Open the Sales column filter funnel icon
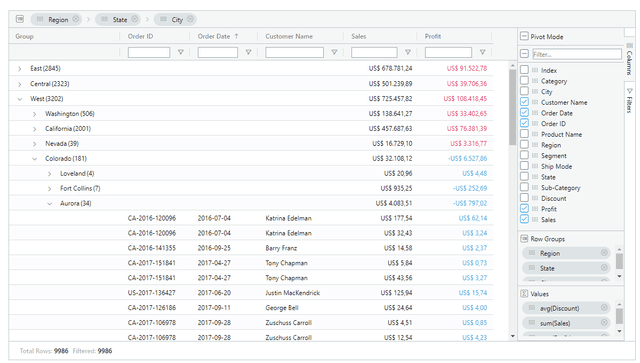This screenshot has width=640, height=363. click(x=407, y=52)
